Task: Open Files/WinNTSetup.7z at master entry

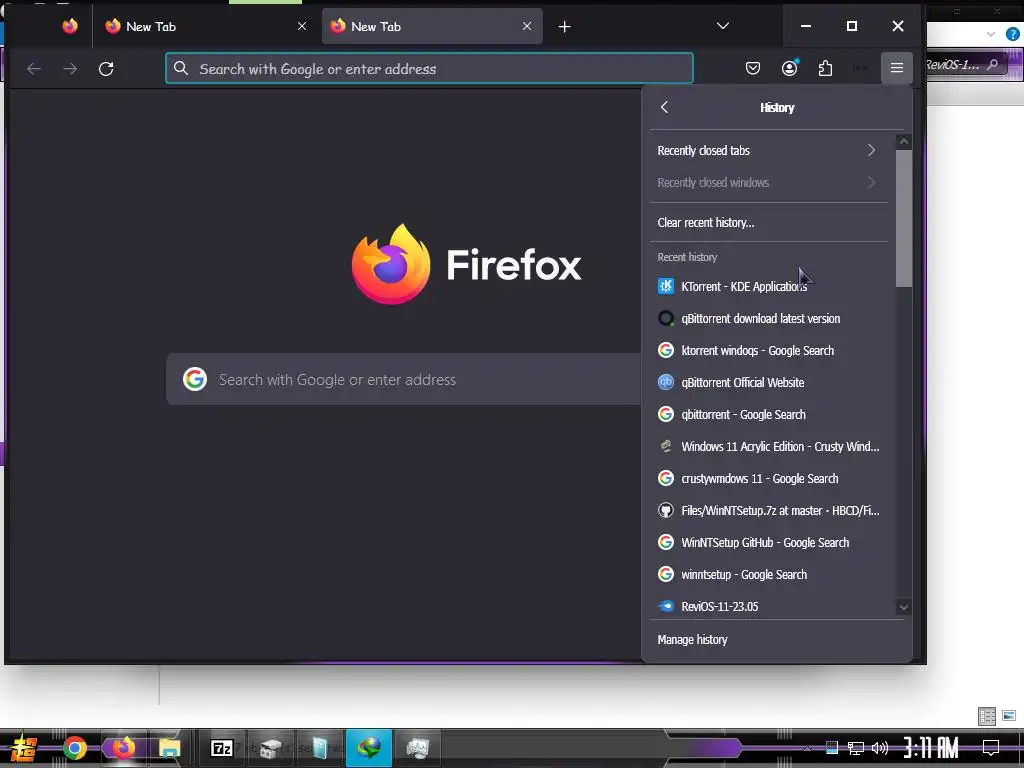Action: 769,511
